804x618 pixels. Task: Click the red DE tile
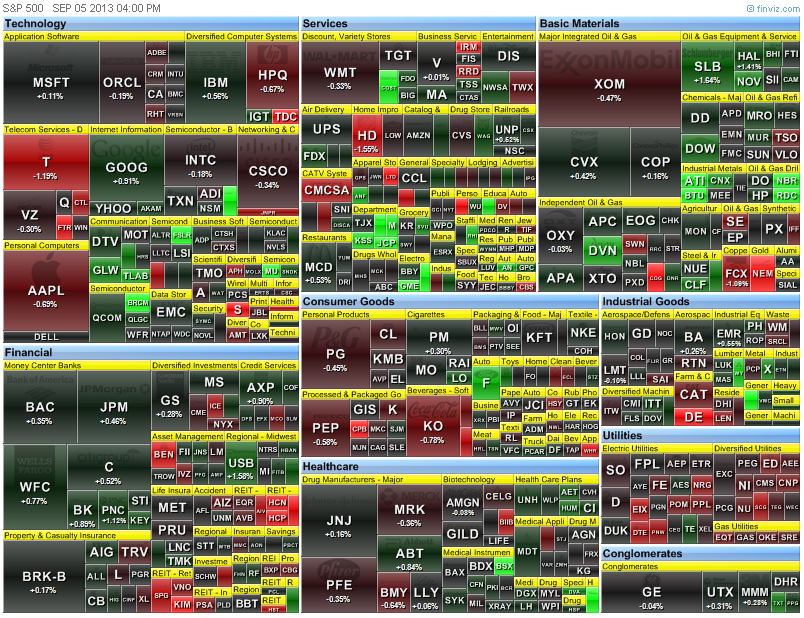[694, 417]
